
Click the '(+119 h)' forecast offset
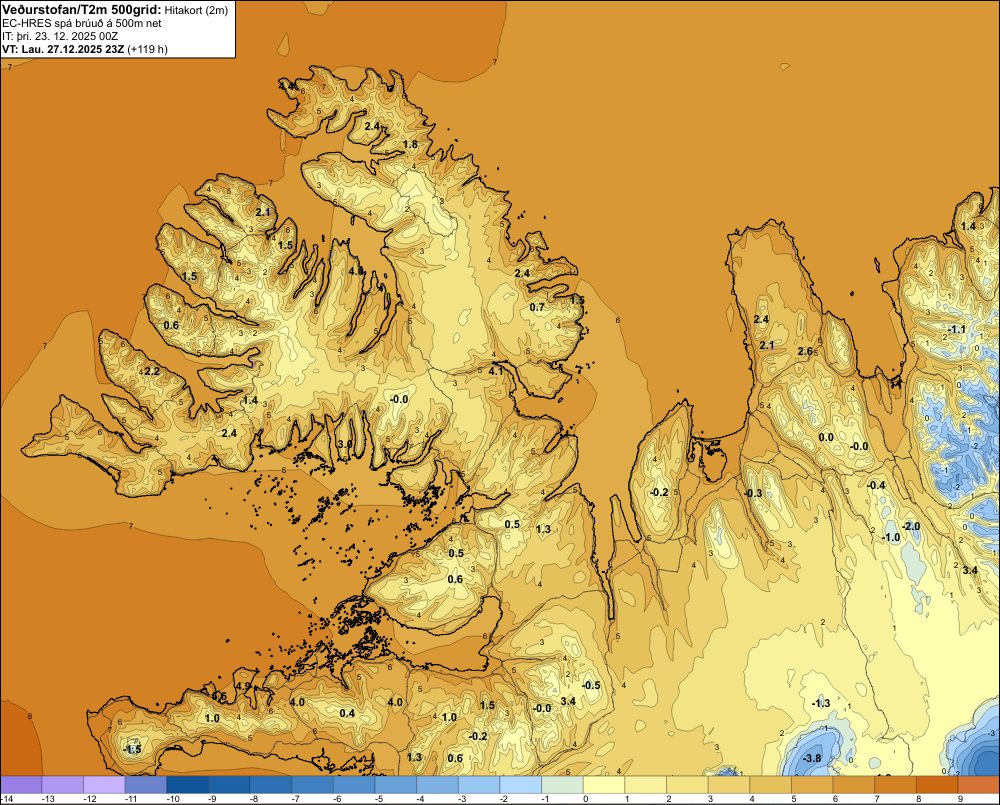[x=147, y=49]
